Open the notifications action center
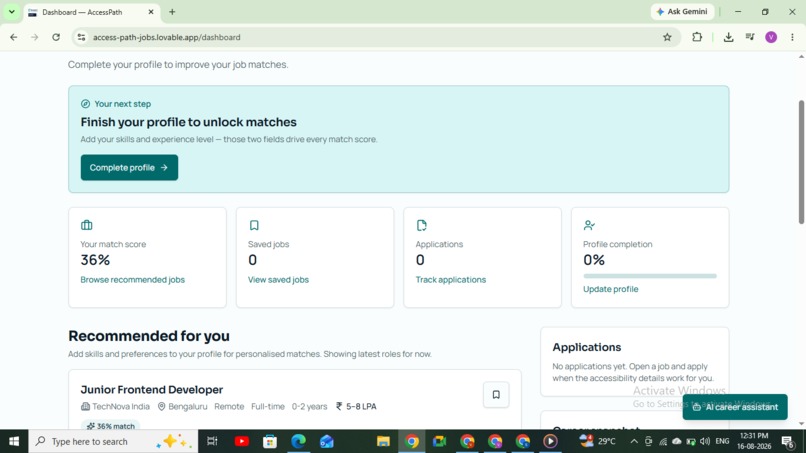 click(x=788, y=441)
